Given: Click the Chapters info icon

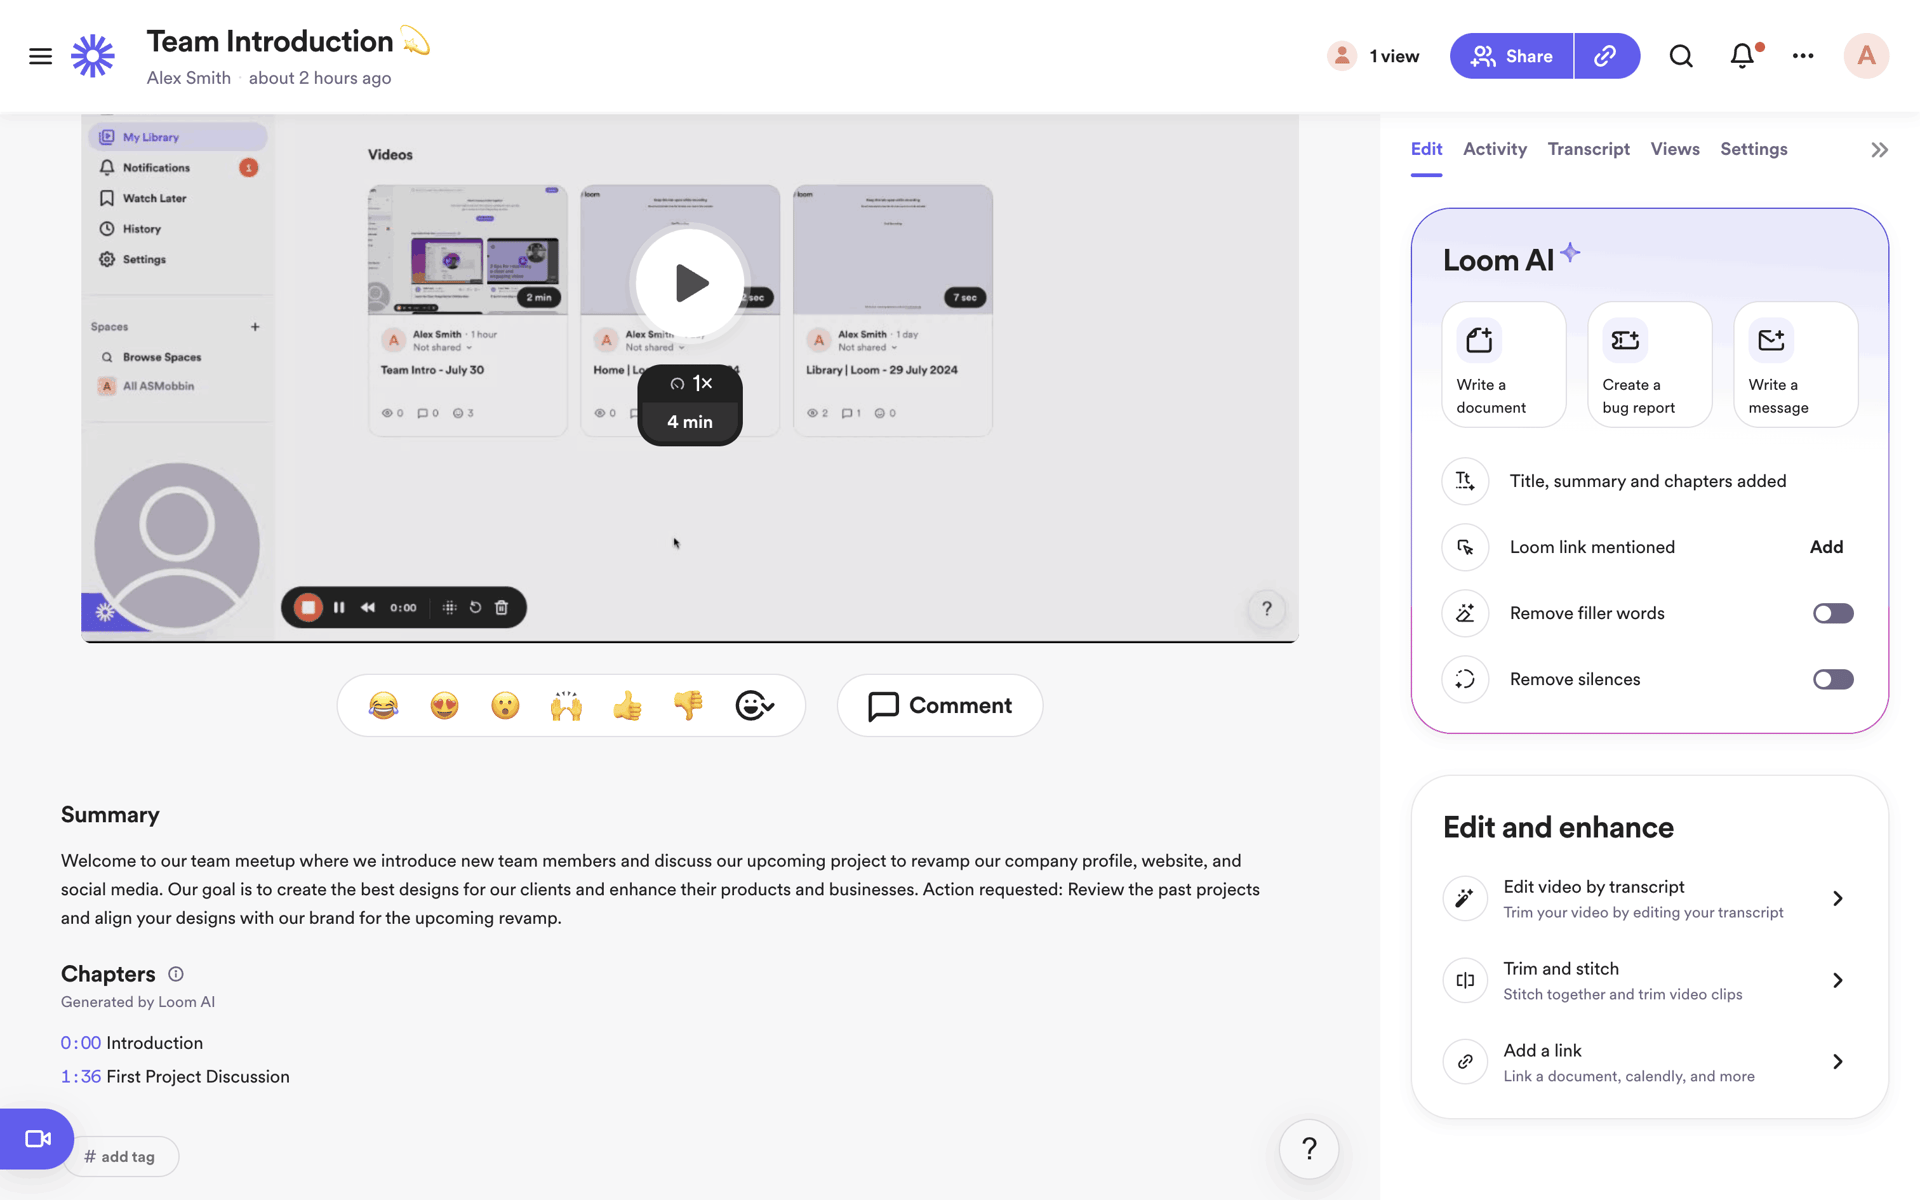Looking at the screenshot, I should tap(176, 974).
